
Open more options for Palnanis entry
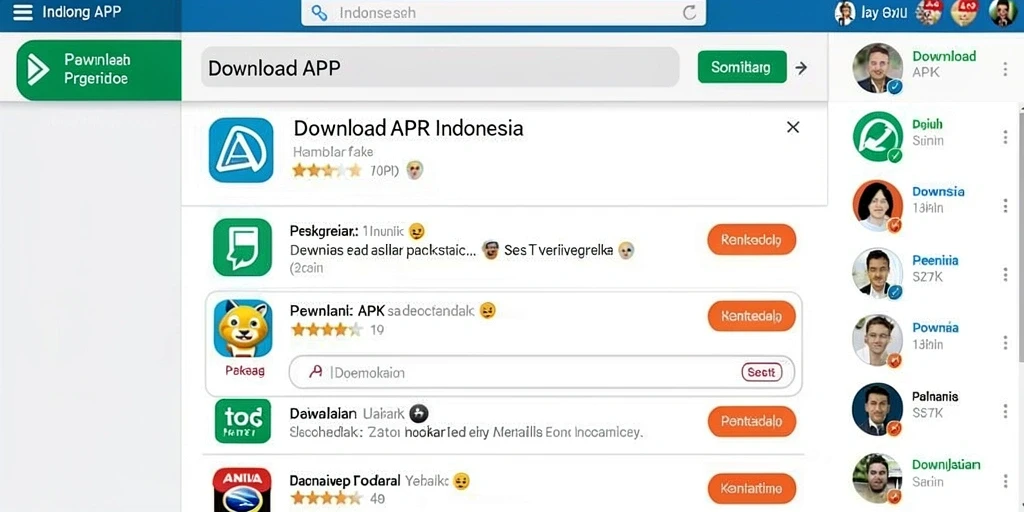pos(1005,410)
